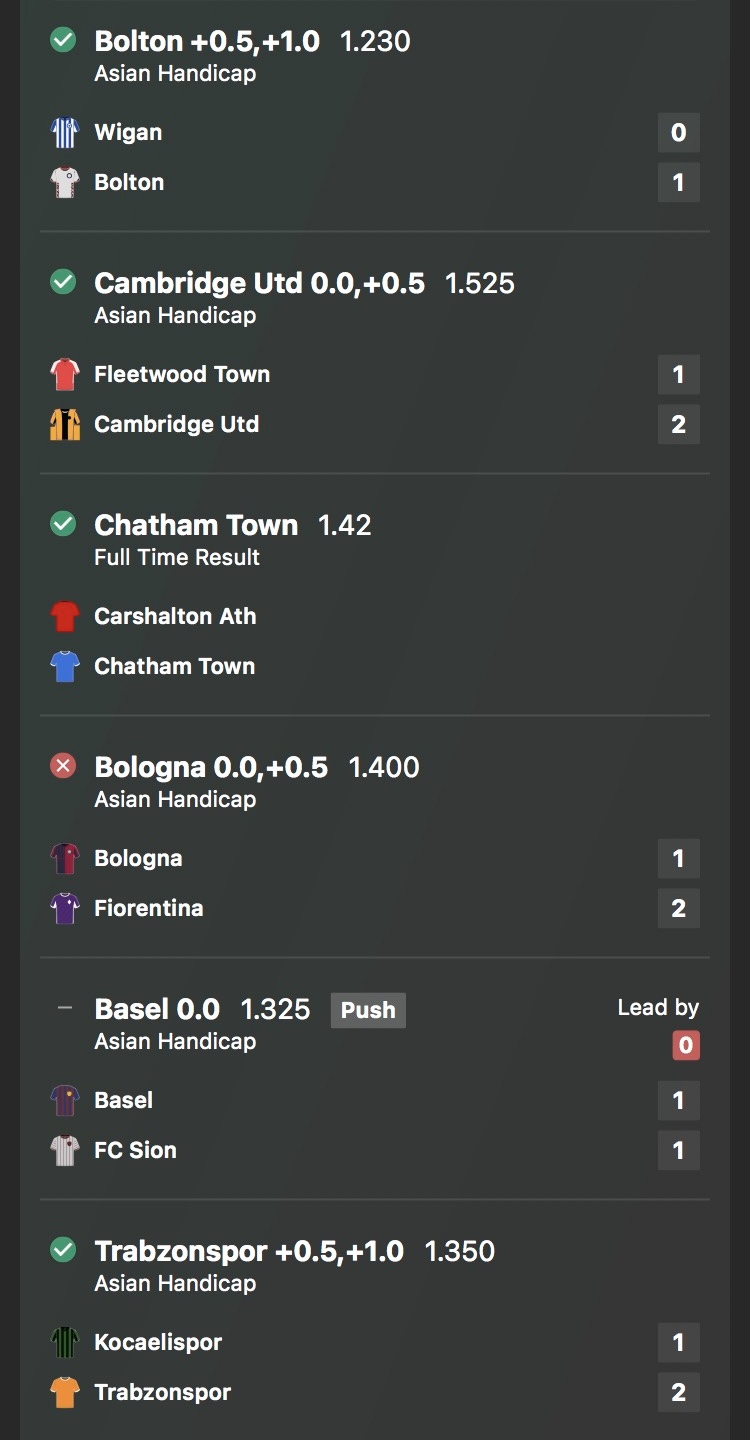Click Cambridge Utd's amber striped jersey icon
Screen dimensions: 750x1440
[65, 424]
